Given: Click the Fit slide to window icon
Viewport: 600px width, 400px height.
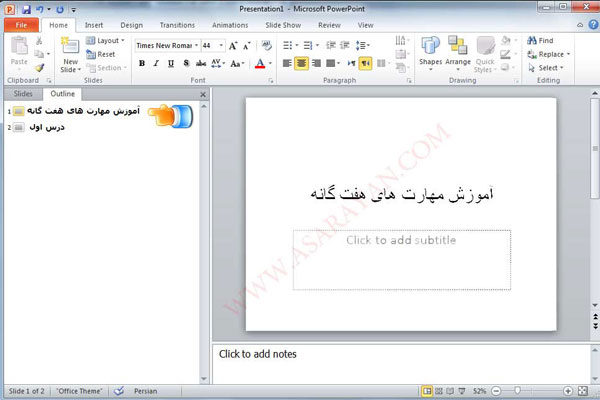Looking at the screenshot, I should (584, 390).
